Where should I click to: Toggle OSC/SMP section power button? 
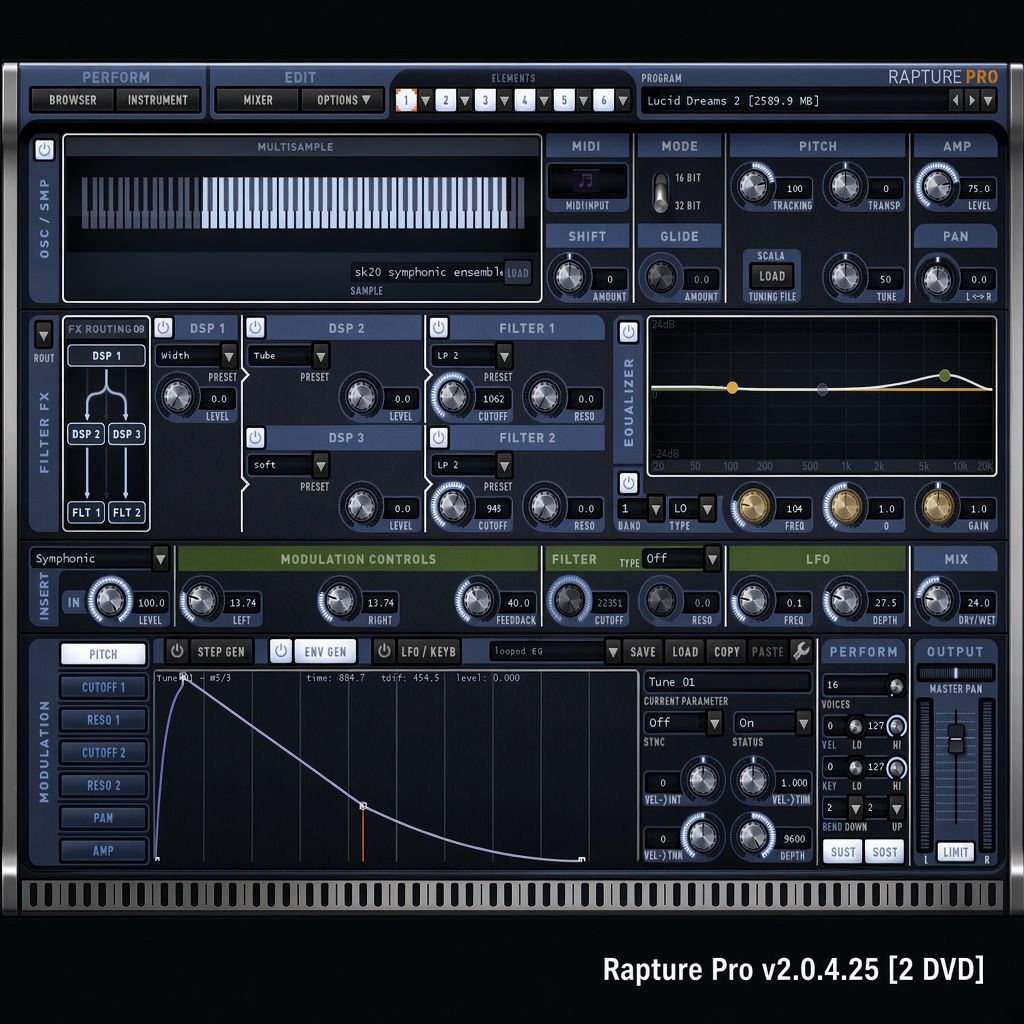pyautogui.click(x=44, y=150)
